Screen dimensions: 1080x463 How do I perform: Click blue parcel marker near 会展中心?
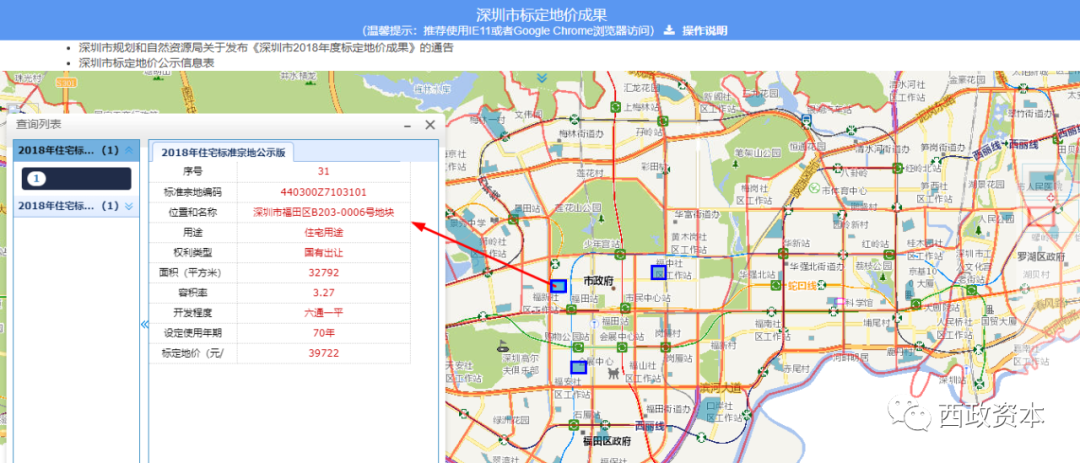coord(577,367)
